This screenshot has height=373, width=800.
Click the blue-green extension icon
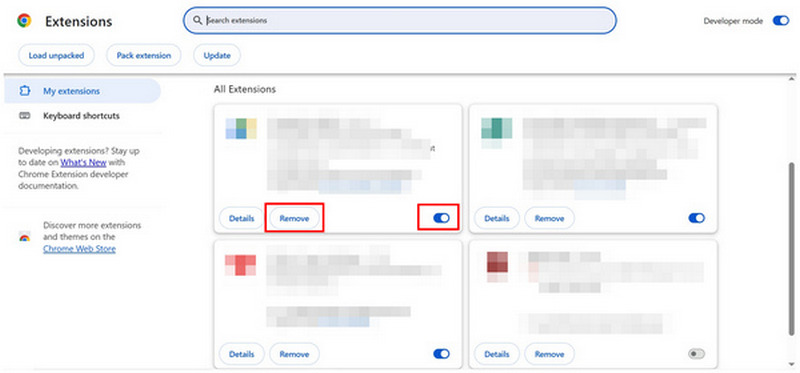tap(241, 129)
